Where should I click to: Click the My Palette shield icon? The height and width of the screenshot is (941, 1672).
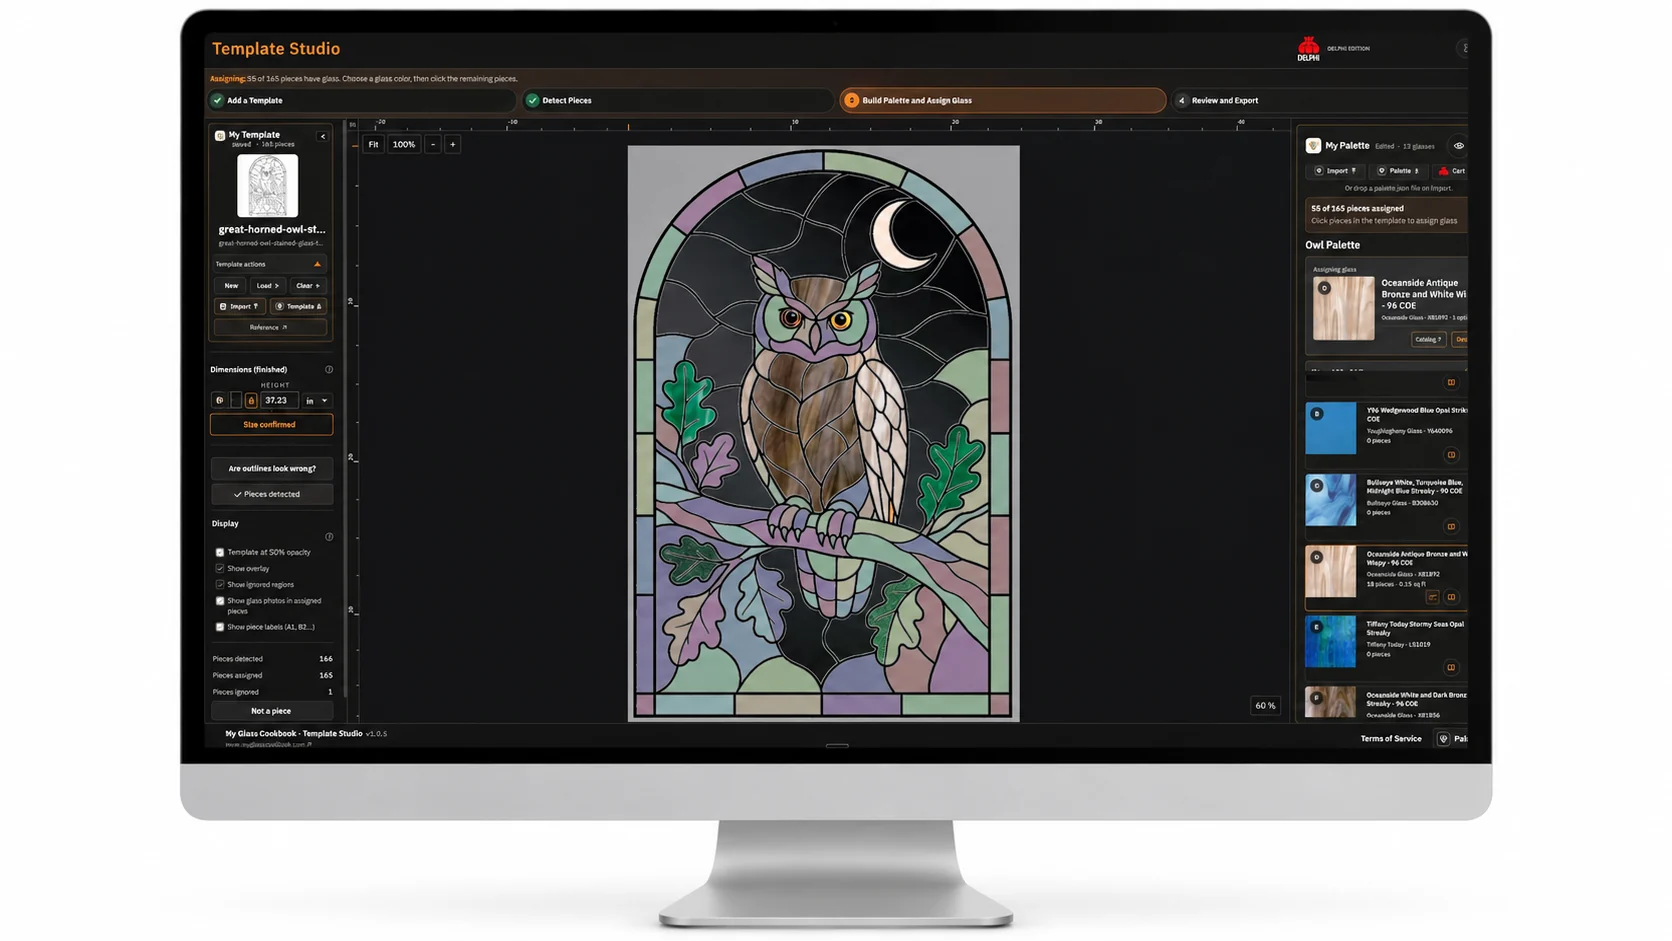(1313, 146)
